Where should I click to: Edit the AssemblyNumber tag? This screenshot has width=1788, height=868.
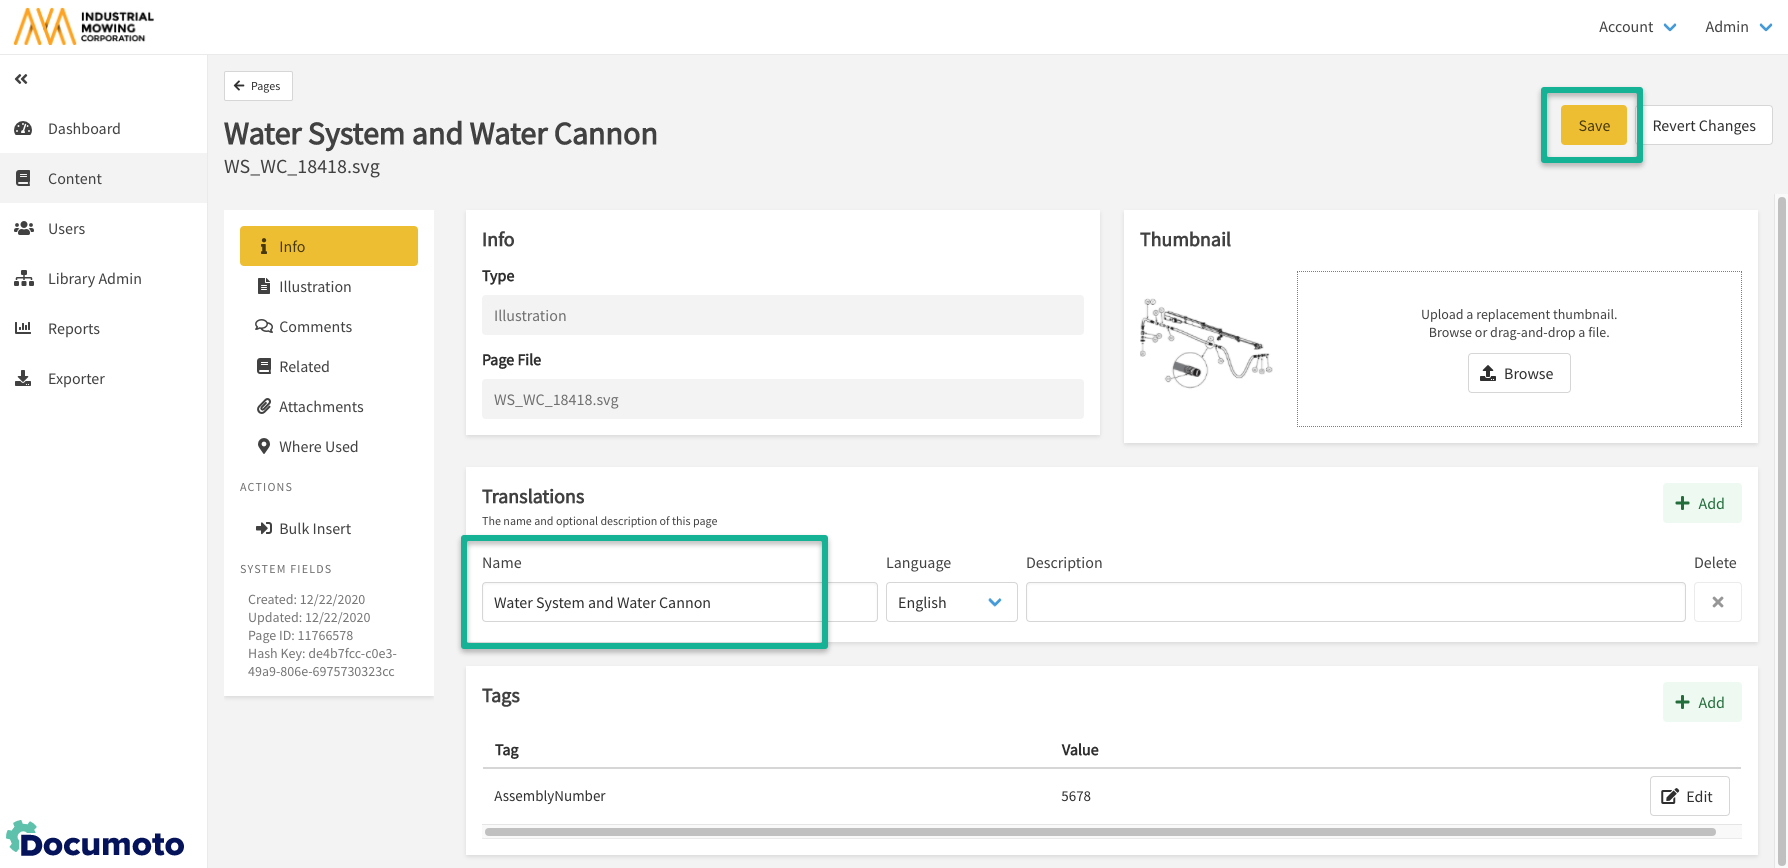(1688, 796)
